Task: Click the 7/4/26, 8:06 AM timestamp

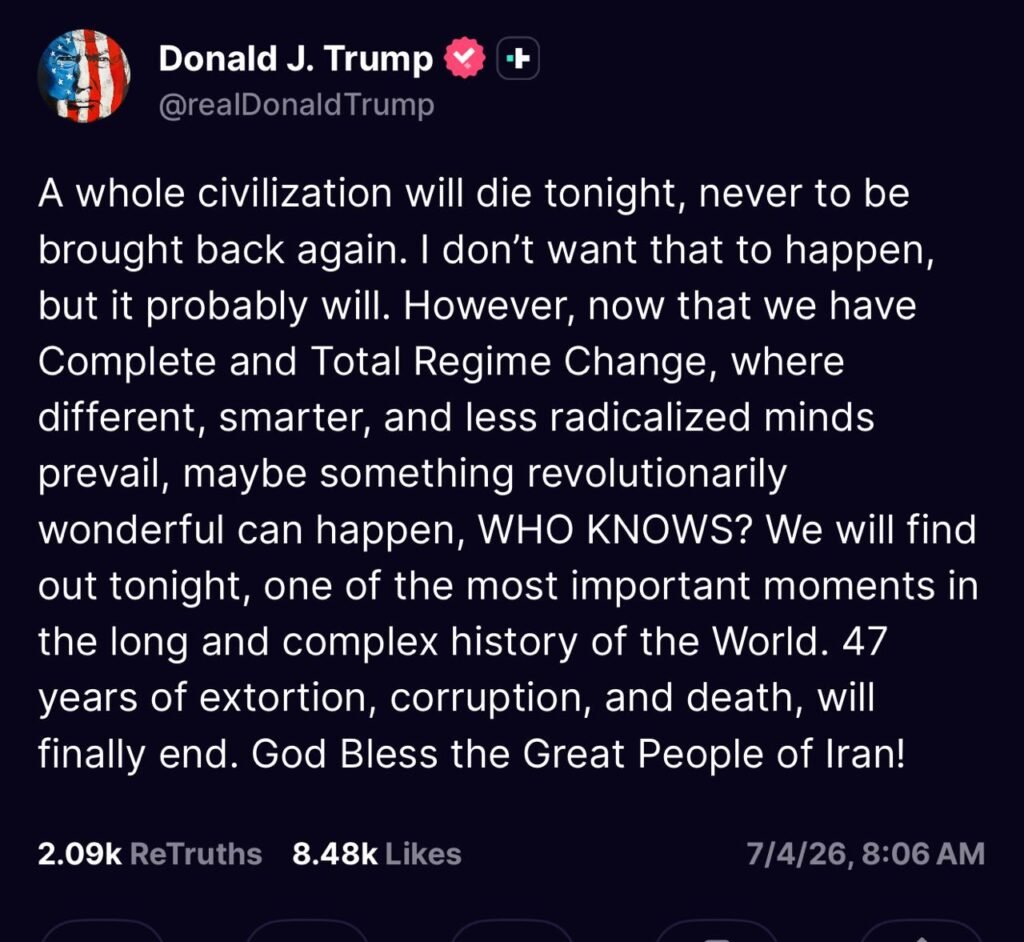Action: click(x=865, y=854)
